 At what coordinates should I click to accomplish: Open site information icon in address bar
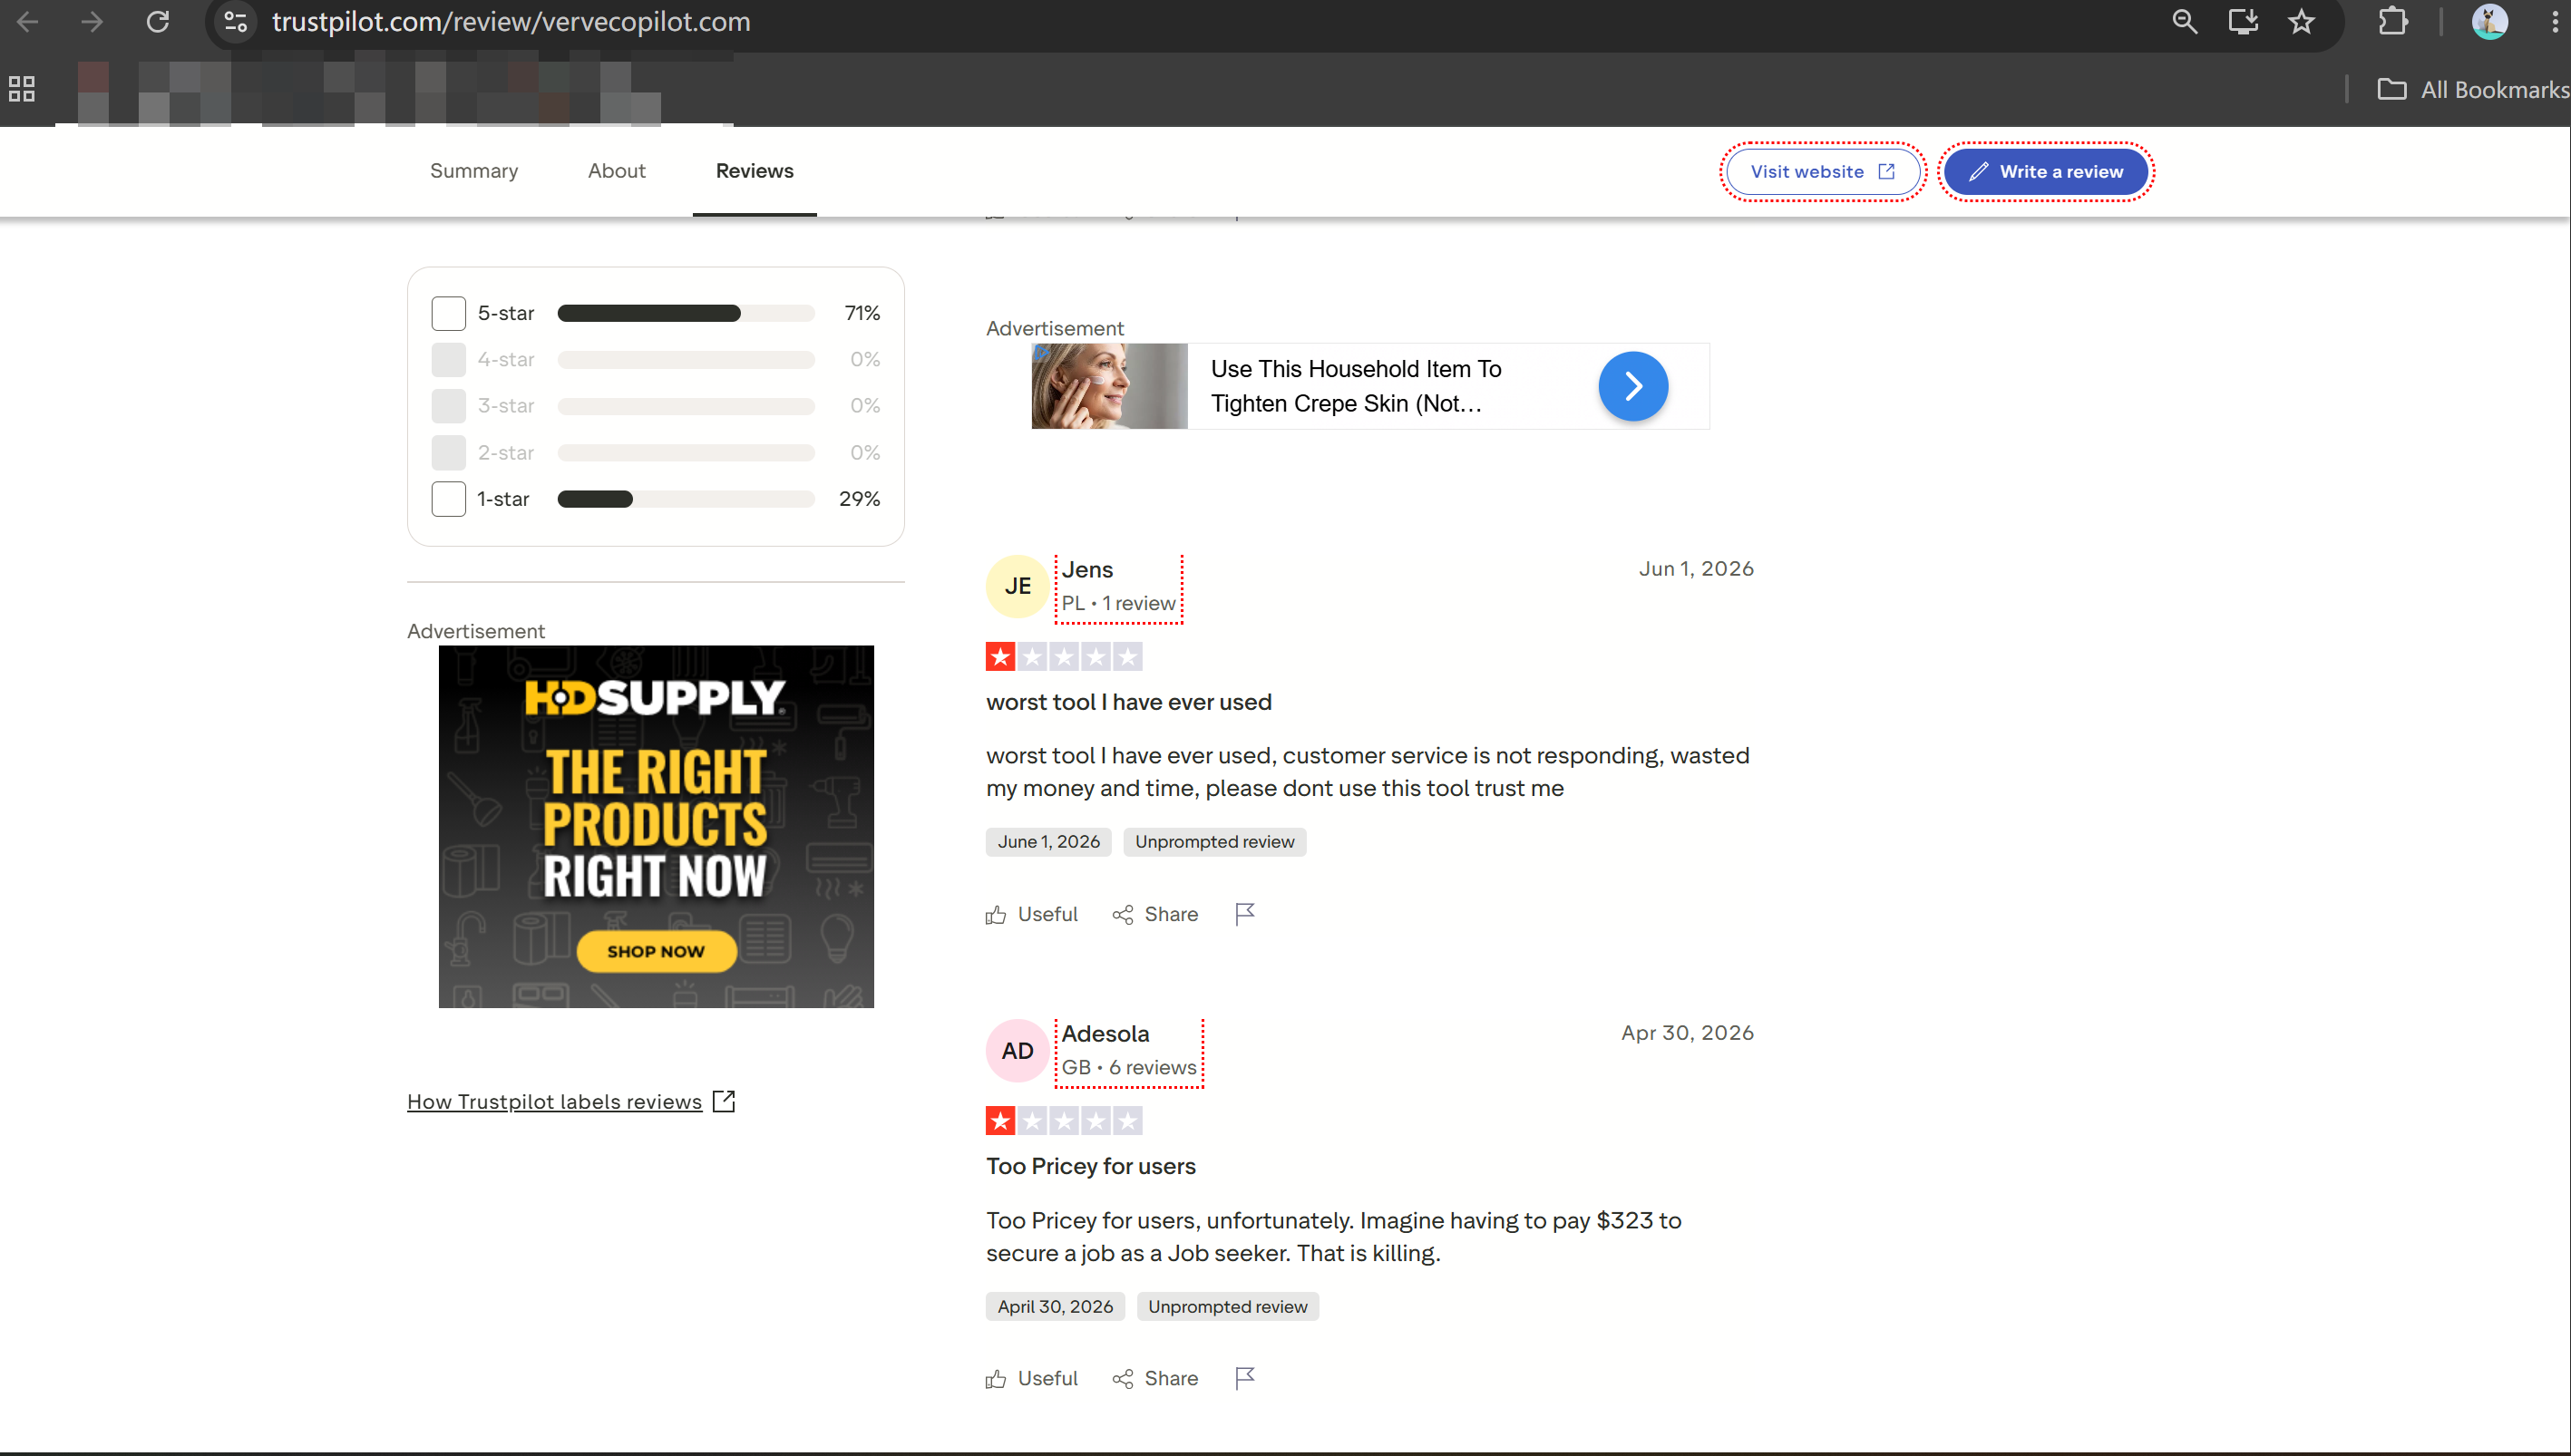(236, 21)
